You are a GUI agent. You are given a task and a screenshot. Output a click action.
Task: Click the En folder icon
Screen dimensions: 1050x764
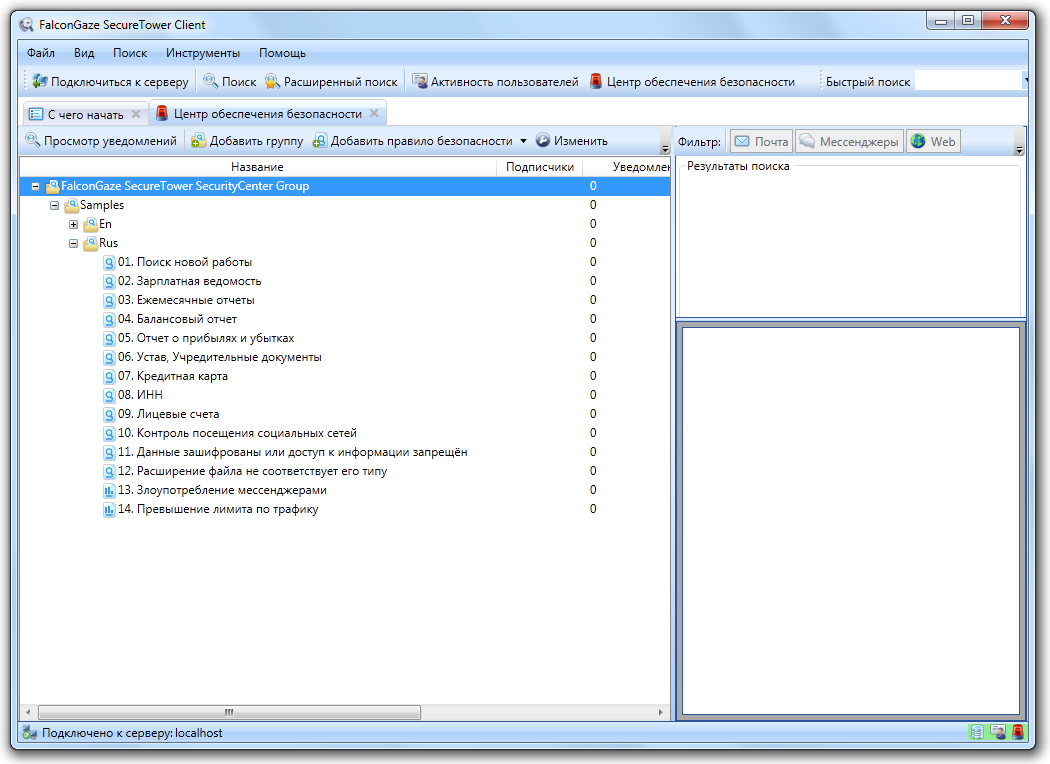point(90,224)
